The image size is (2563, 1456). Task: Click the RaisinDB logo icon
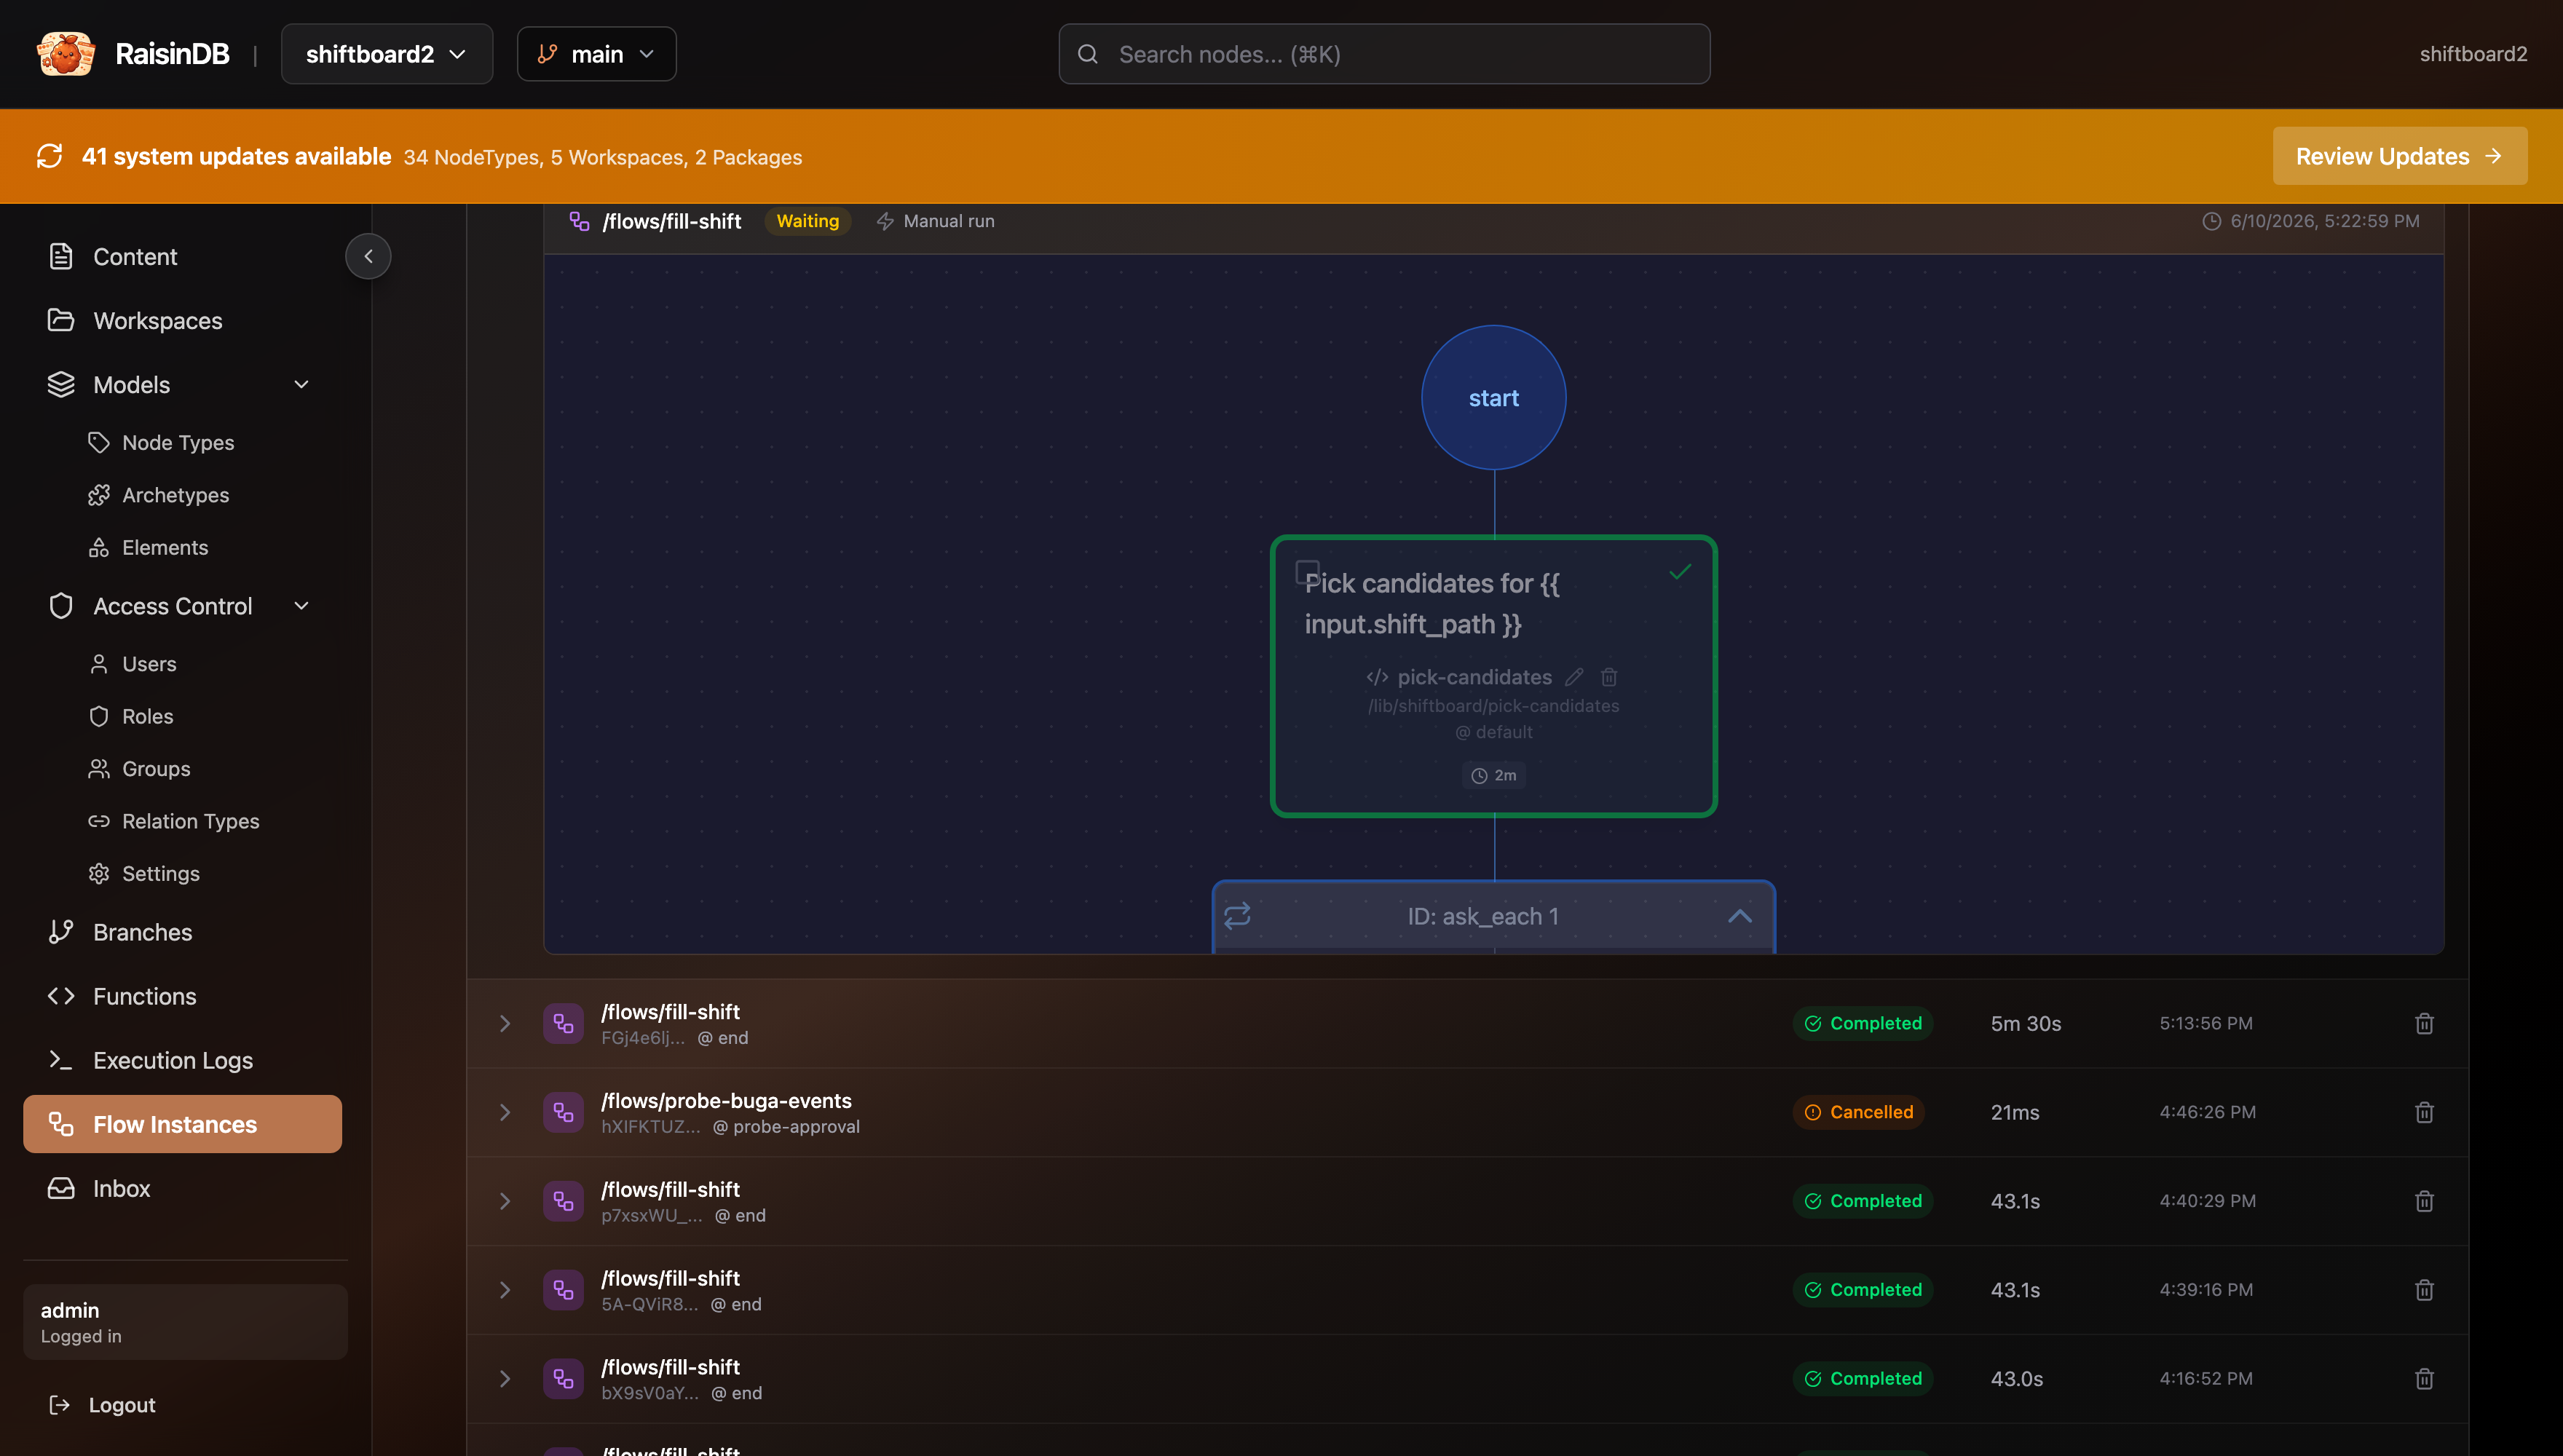pos(66,54)
